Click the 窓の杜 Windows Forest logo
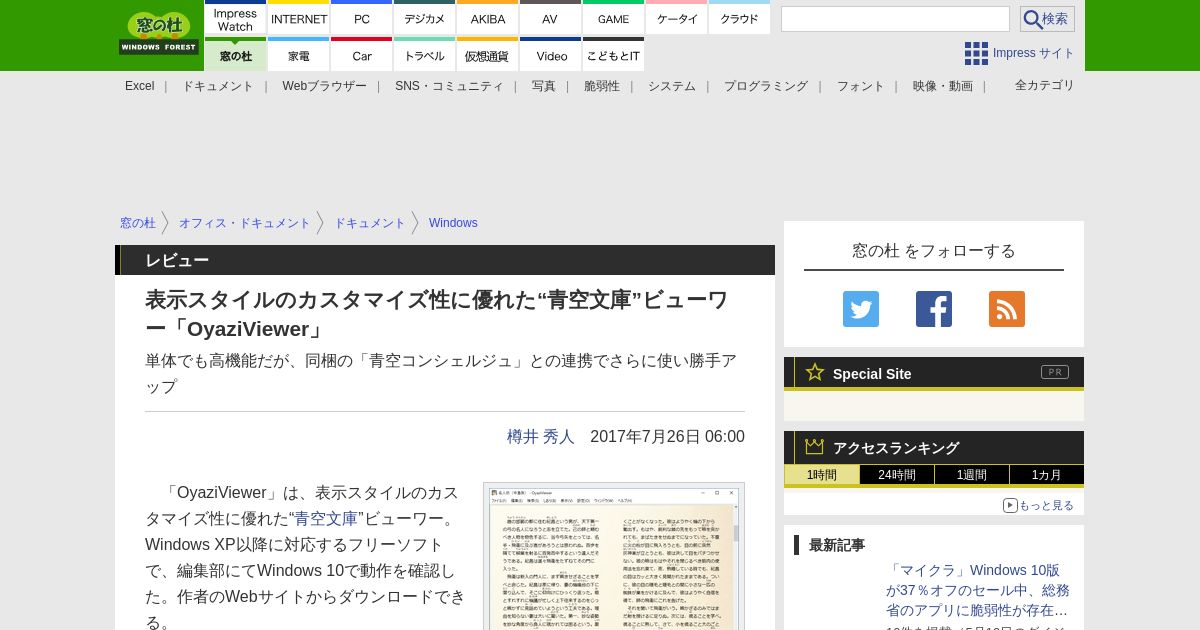The image size is (1200, 630). (x=158, y=34)
